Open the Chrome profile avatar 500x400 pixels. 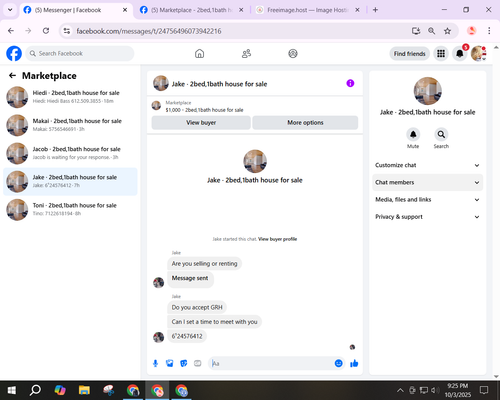pos(472,31)
